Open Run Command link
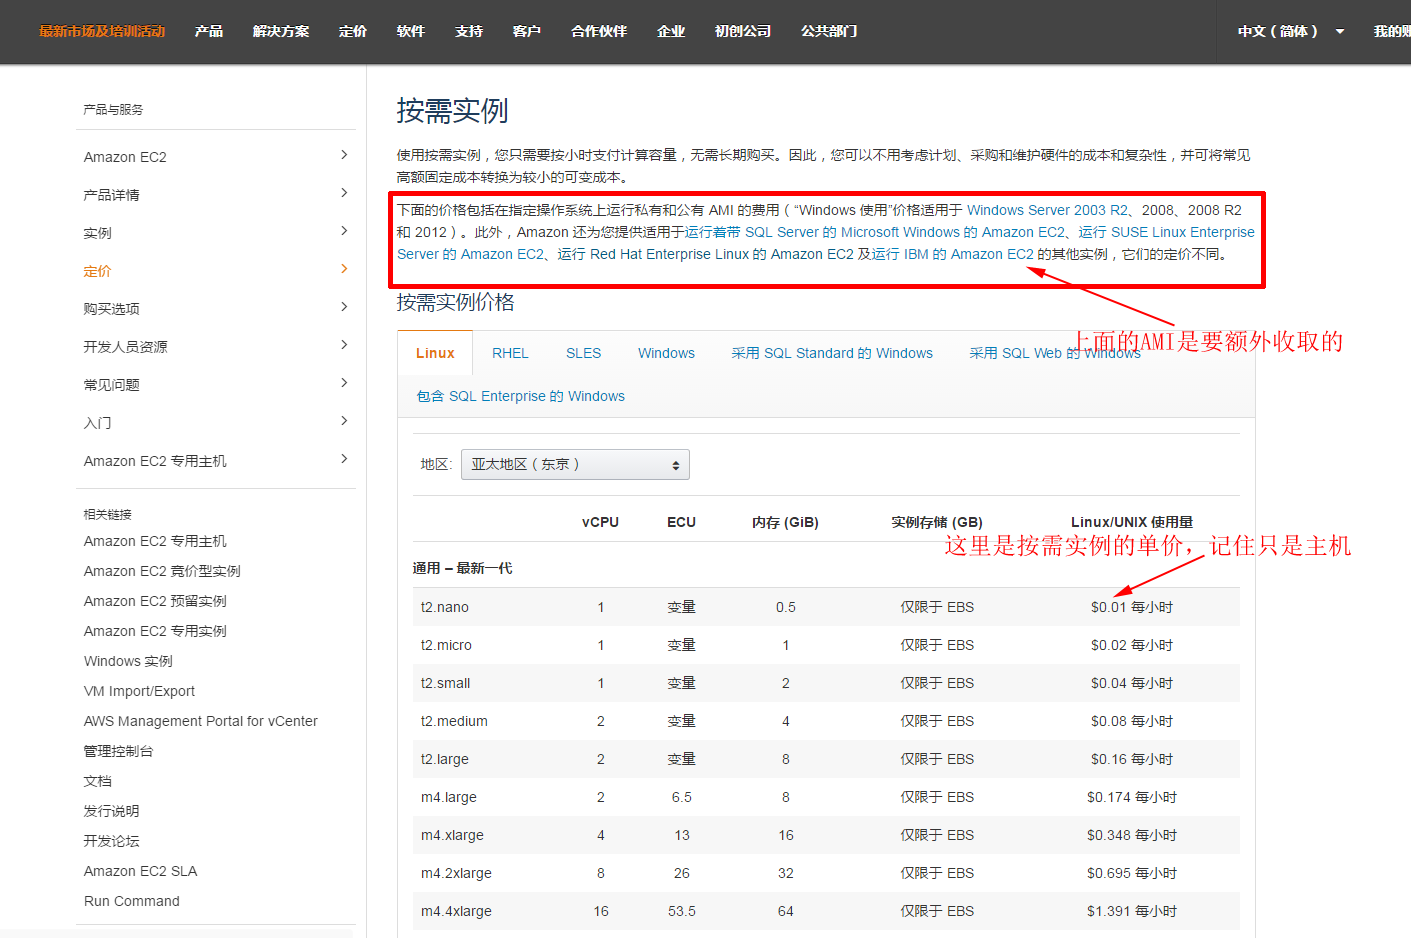The height and width of the screenshot is (938, 1411). 132,901
